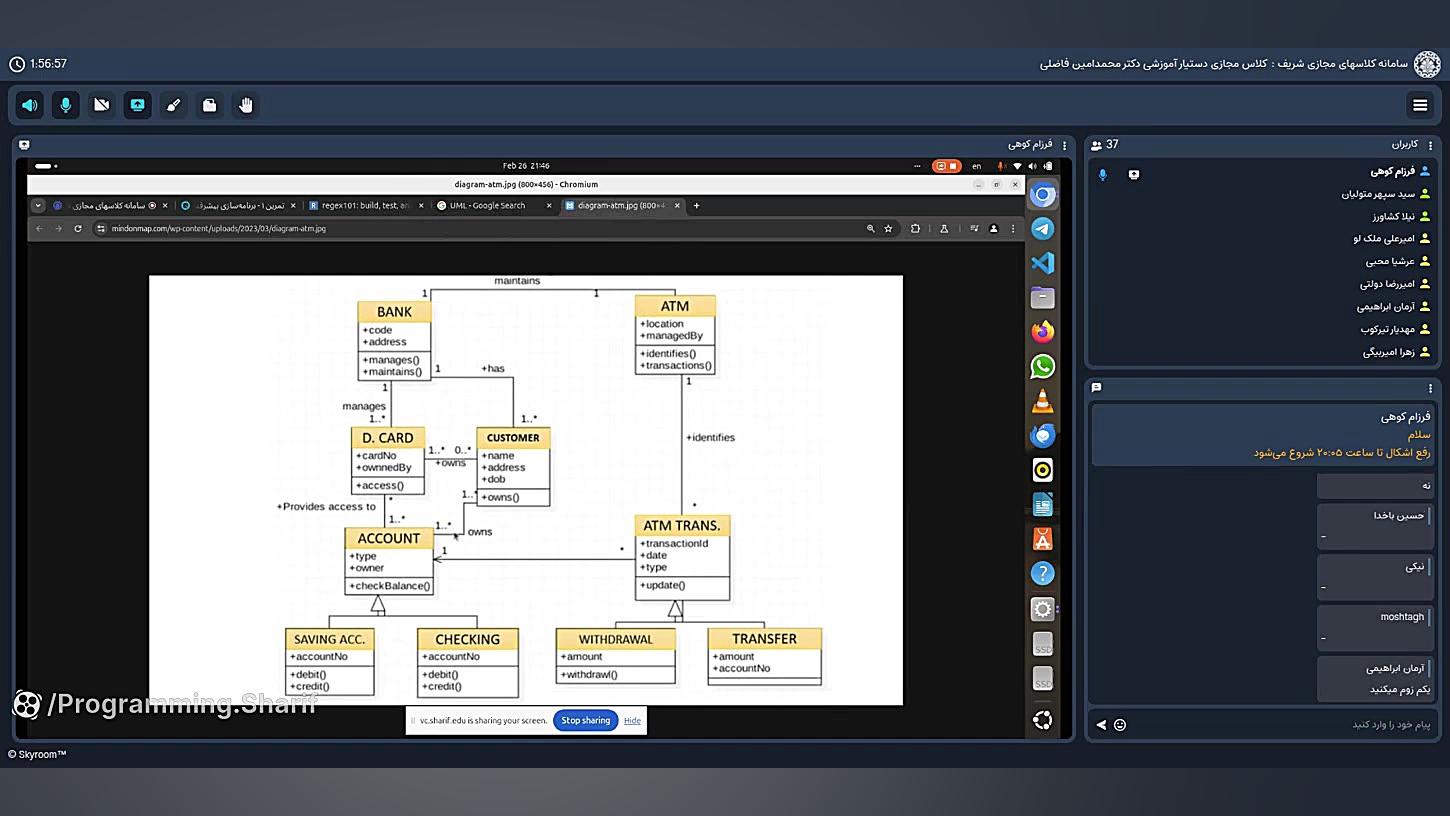Viewport: 1450px width, 816px height.
Task: Toggle screen sharing in Skyroom toolbar
Action: pyautogui.click(x=138, y=105)
